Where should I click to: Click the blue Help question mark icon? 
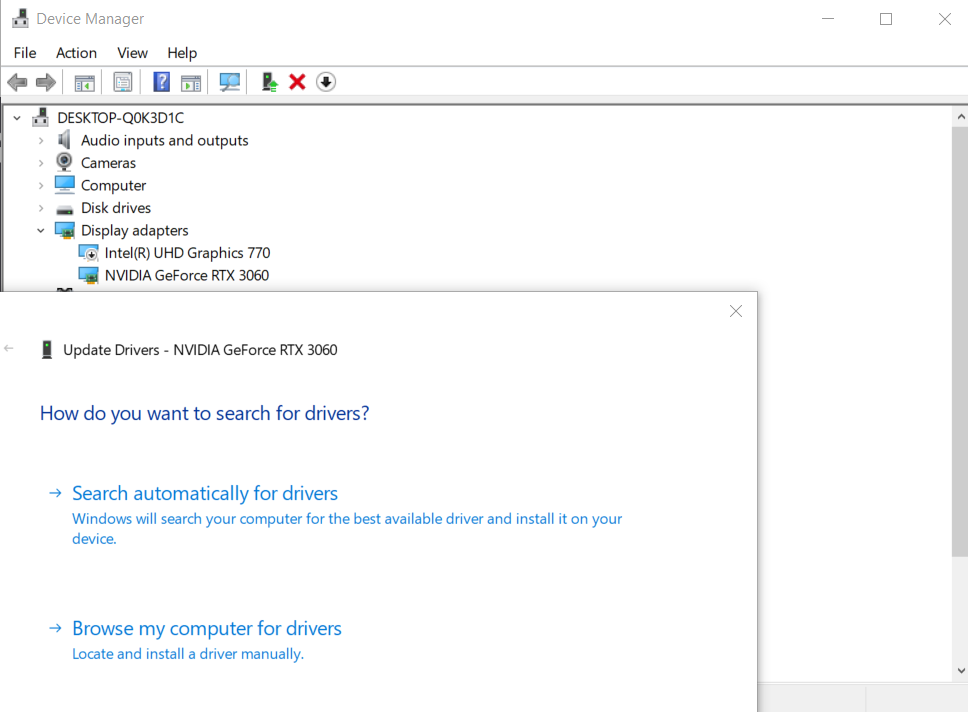(x=161, y=82)
